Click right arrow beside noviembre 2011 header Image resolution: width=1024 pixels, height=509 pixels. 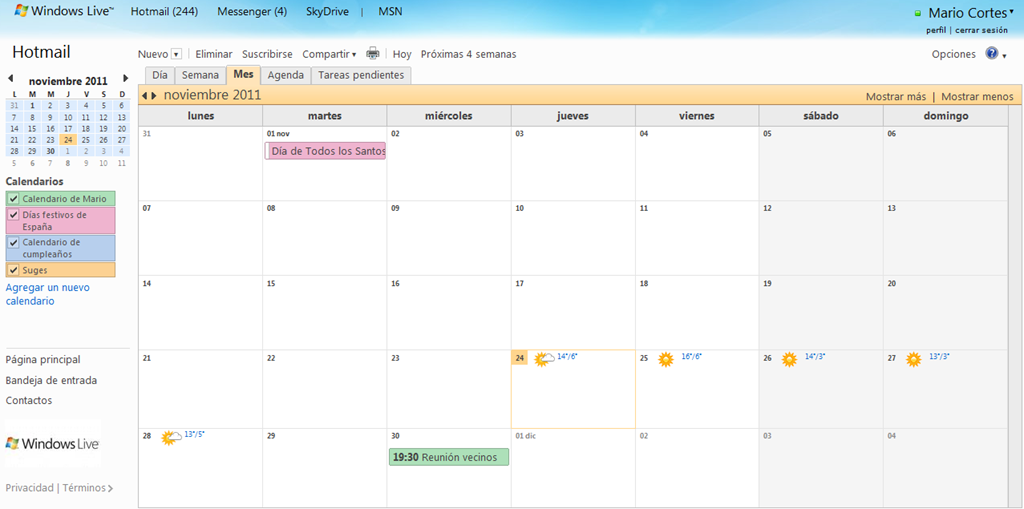pyautogui.click(x=154, y=96)
